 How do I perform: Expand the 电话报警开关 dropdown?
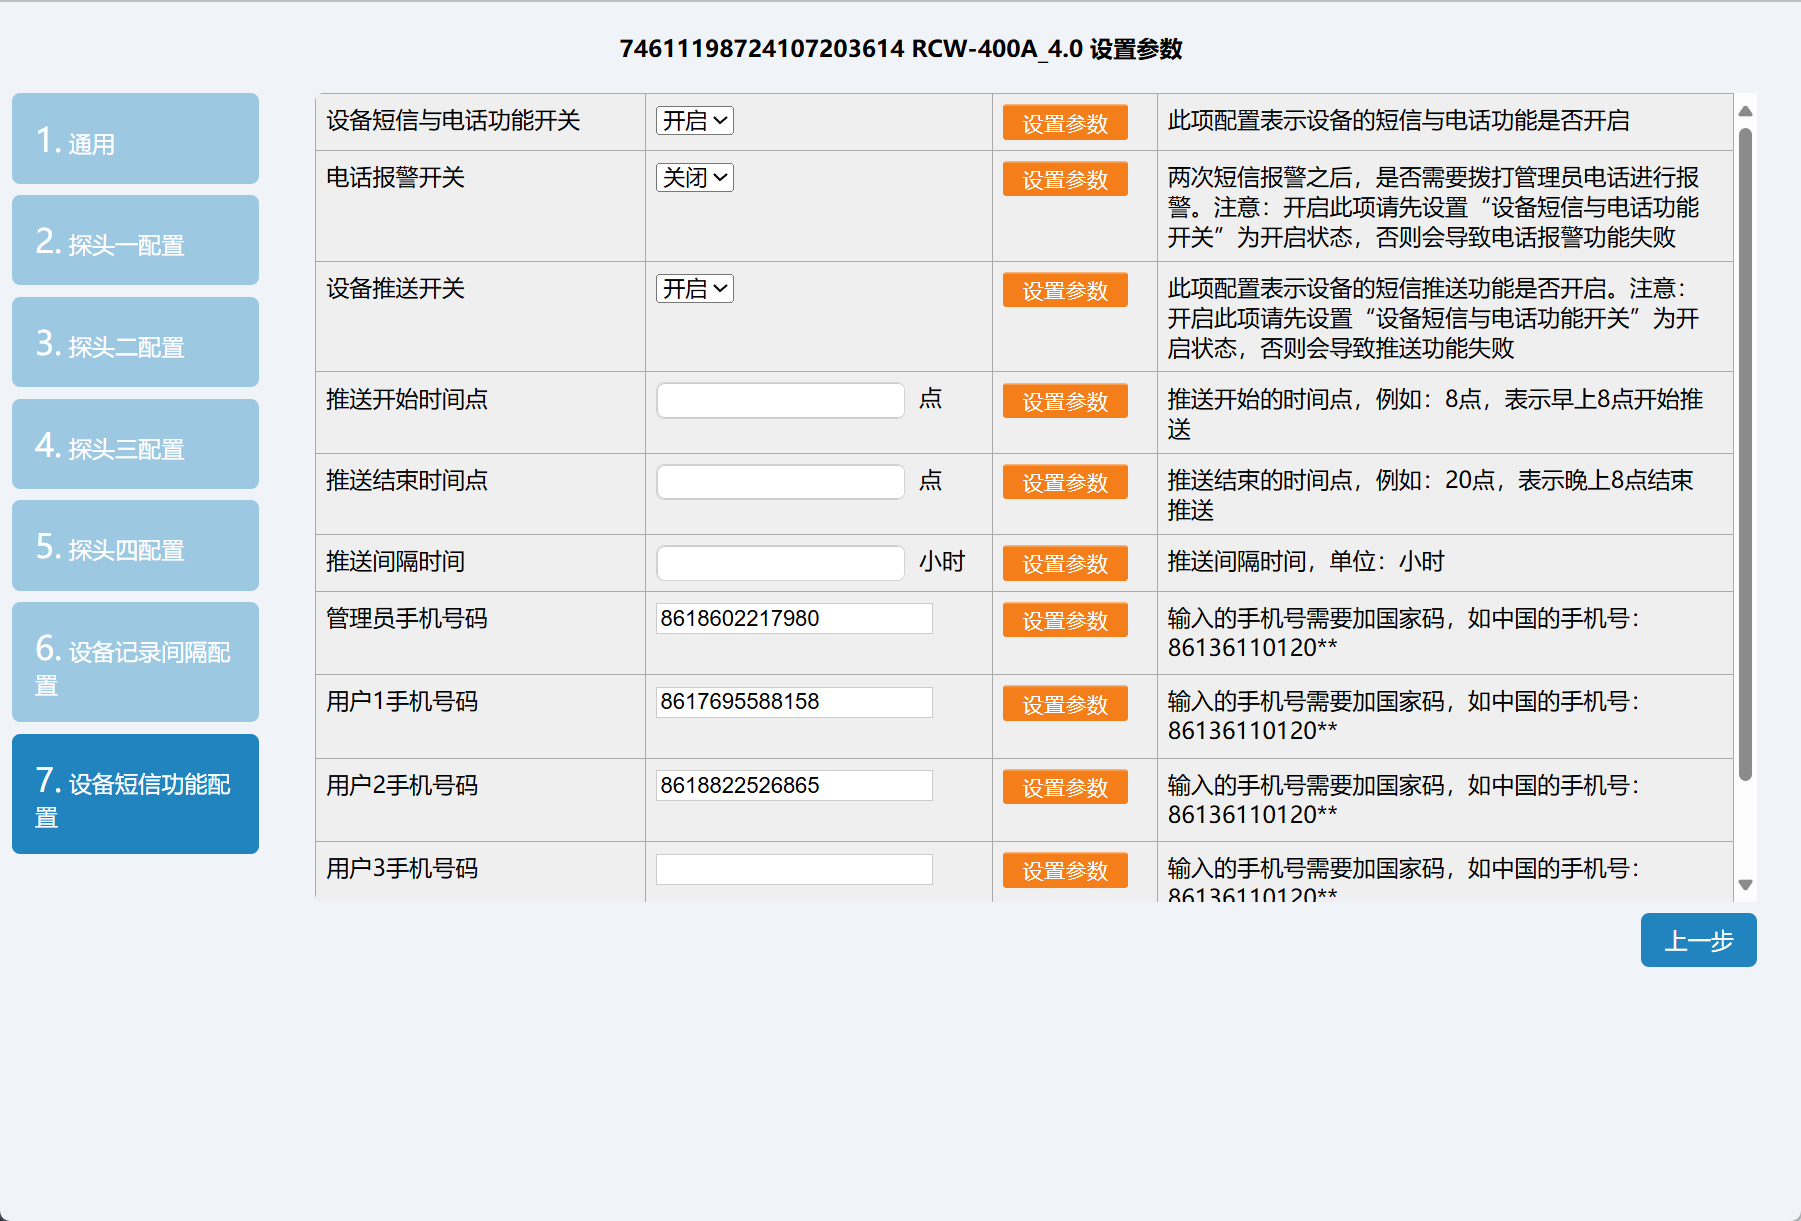pos(694,178)
